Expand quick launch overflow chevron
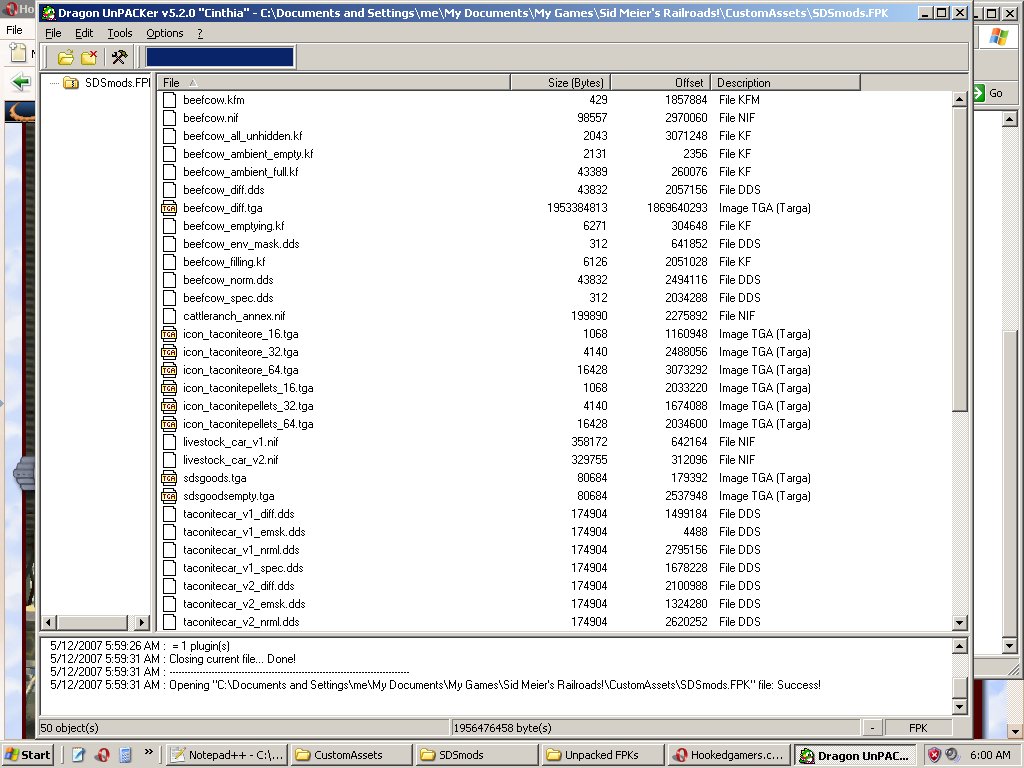This screenshot has height=768, width=1024. (x=149, y=752)
